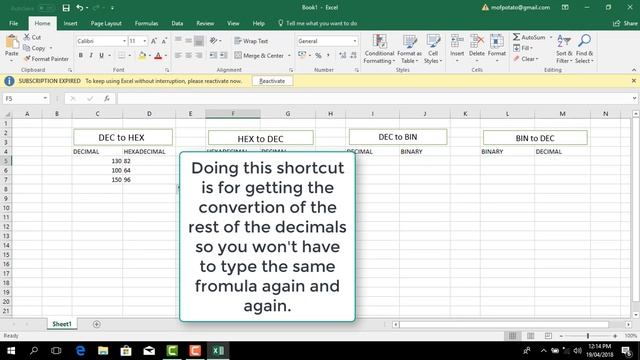This screenshot has width=640, height=360.
Task: Toggle Italic formatting
Action: click(x=91, y=56)
